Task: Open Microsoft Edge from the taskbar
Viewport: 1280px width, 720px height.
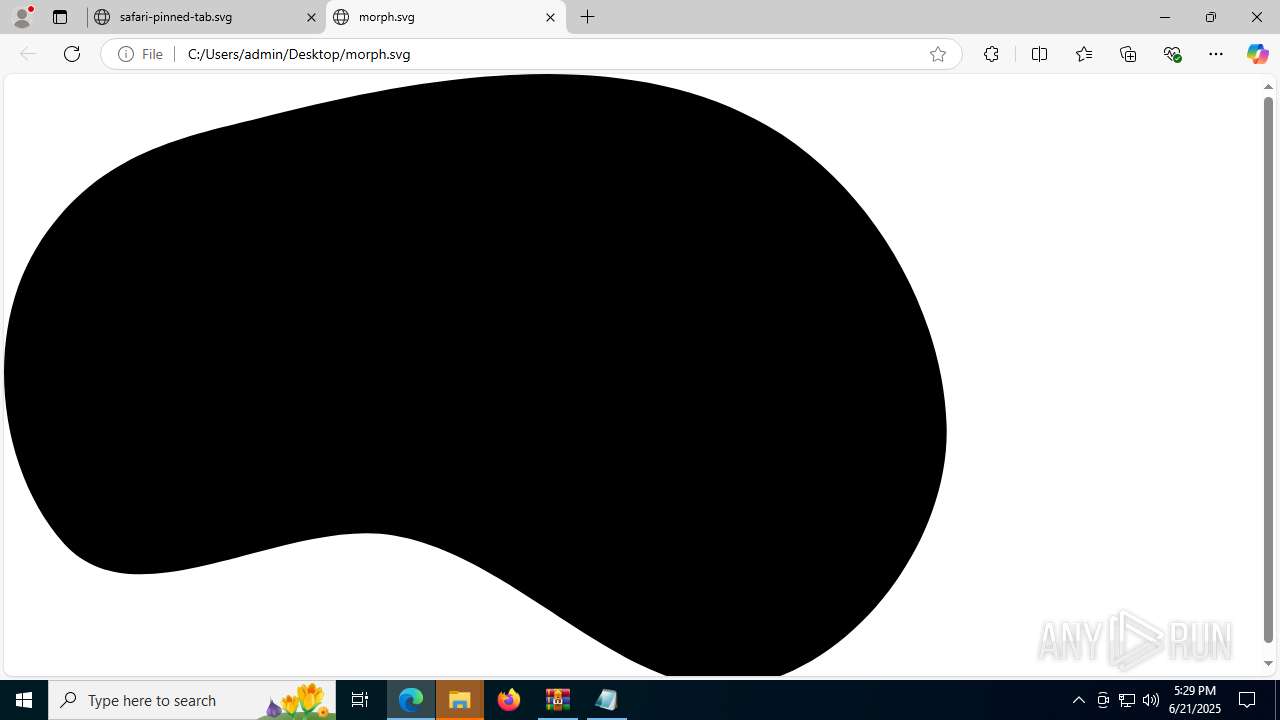Action: point(411,700)
